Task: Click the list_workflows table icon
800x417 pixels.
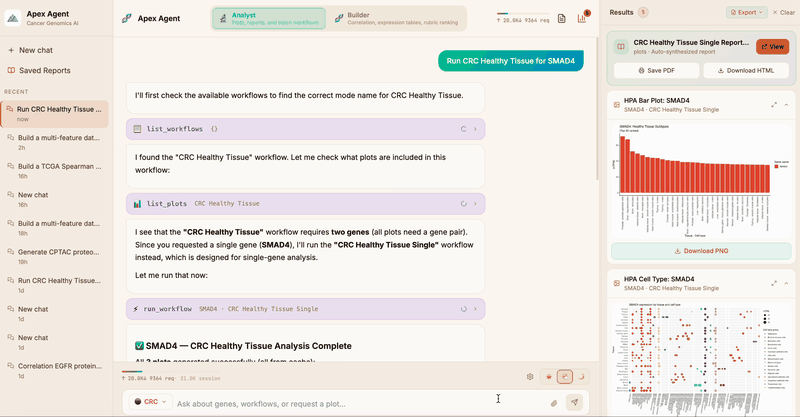Action: point(137,129)
